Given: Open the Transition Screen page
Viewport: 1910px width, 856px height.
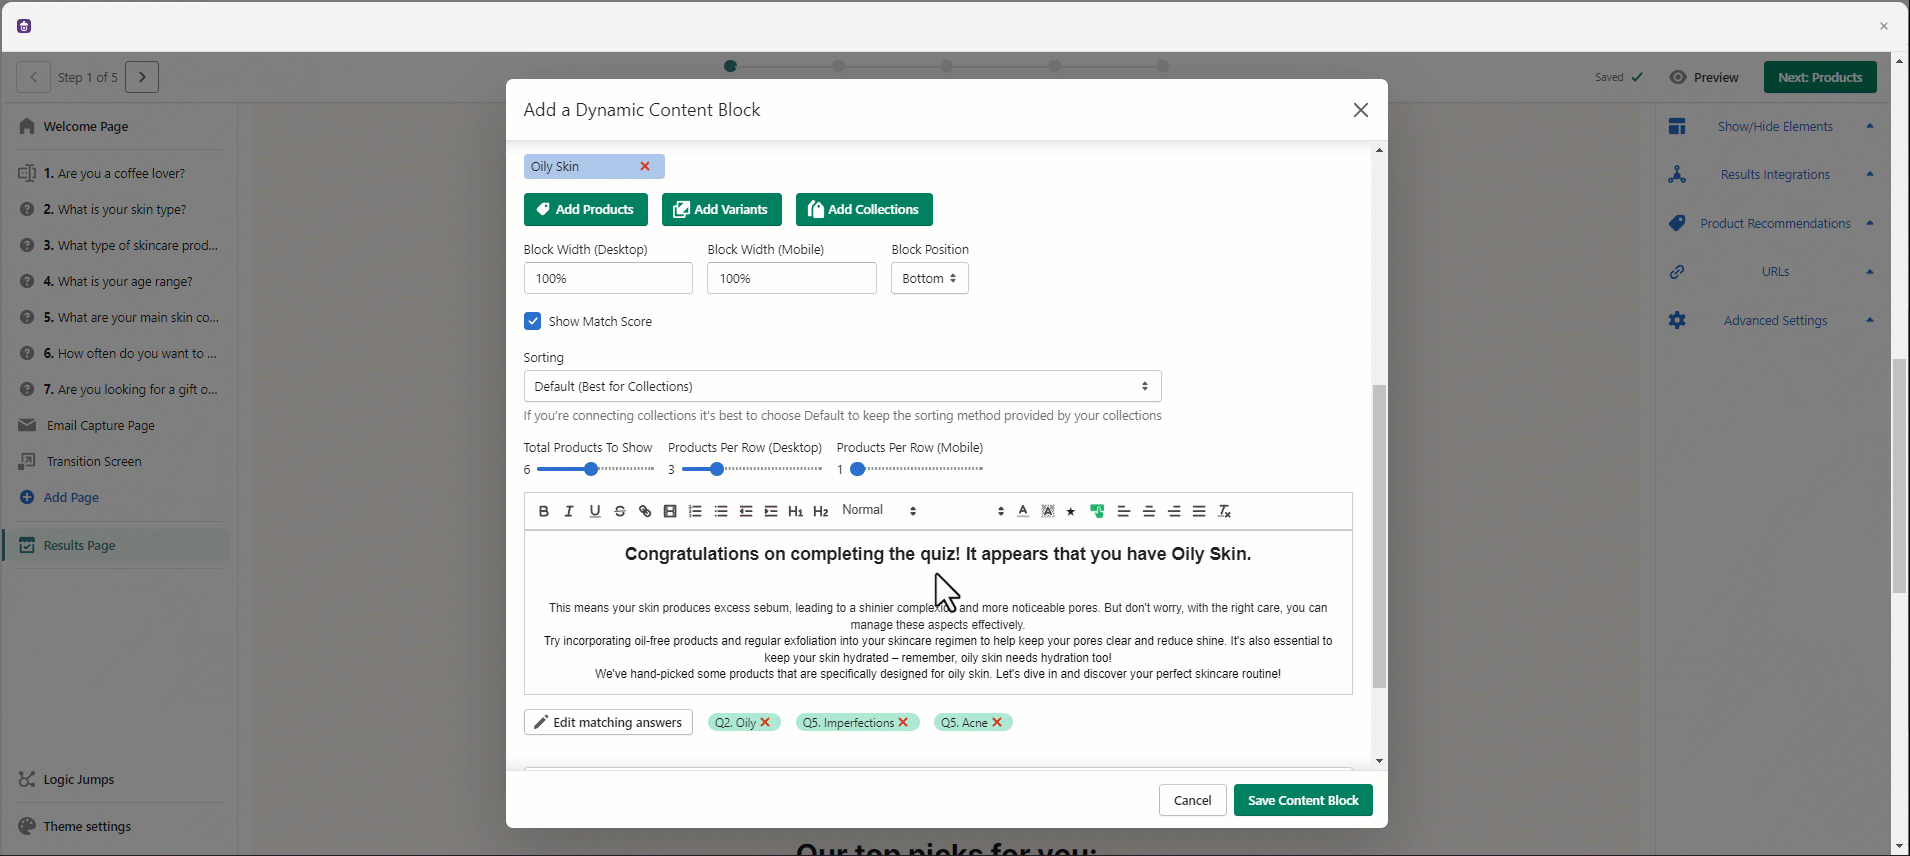Looking at the screenshot, I should tap(94, 462).
